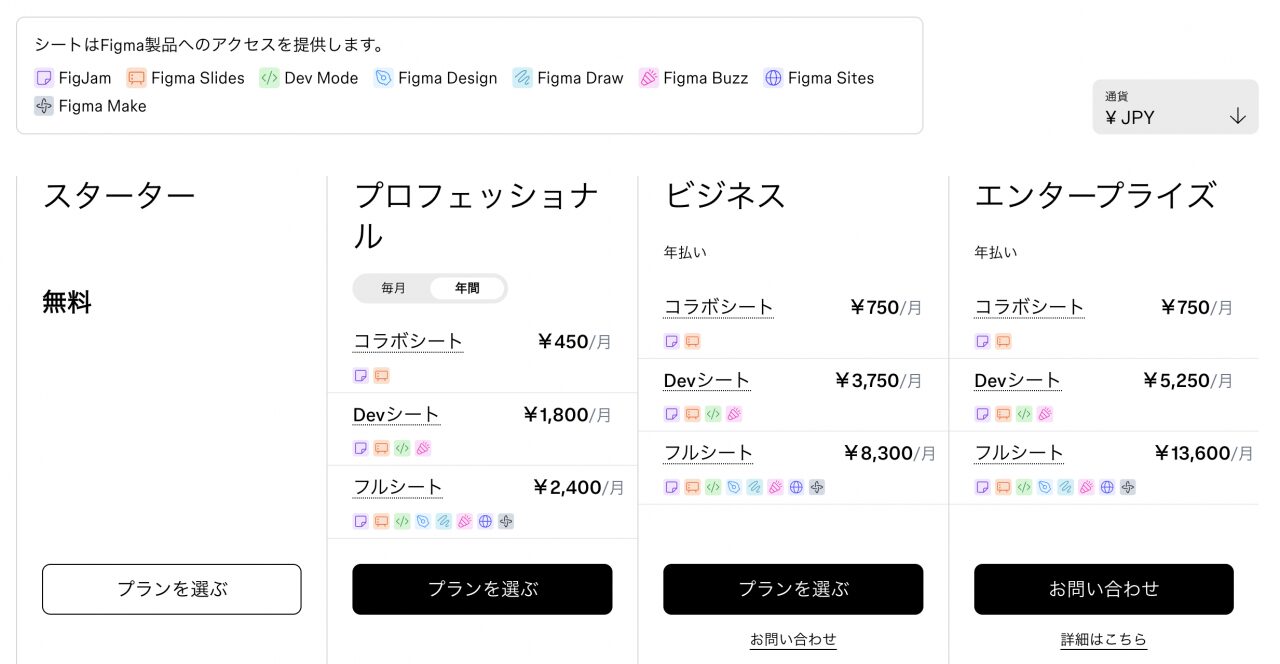Click the Dev Mode icon in the legend
The height and width of the screenshot is (664, 1280).
269,78
